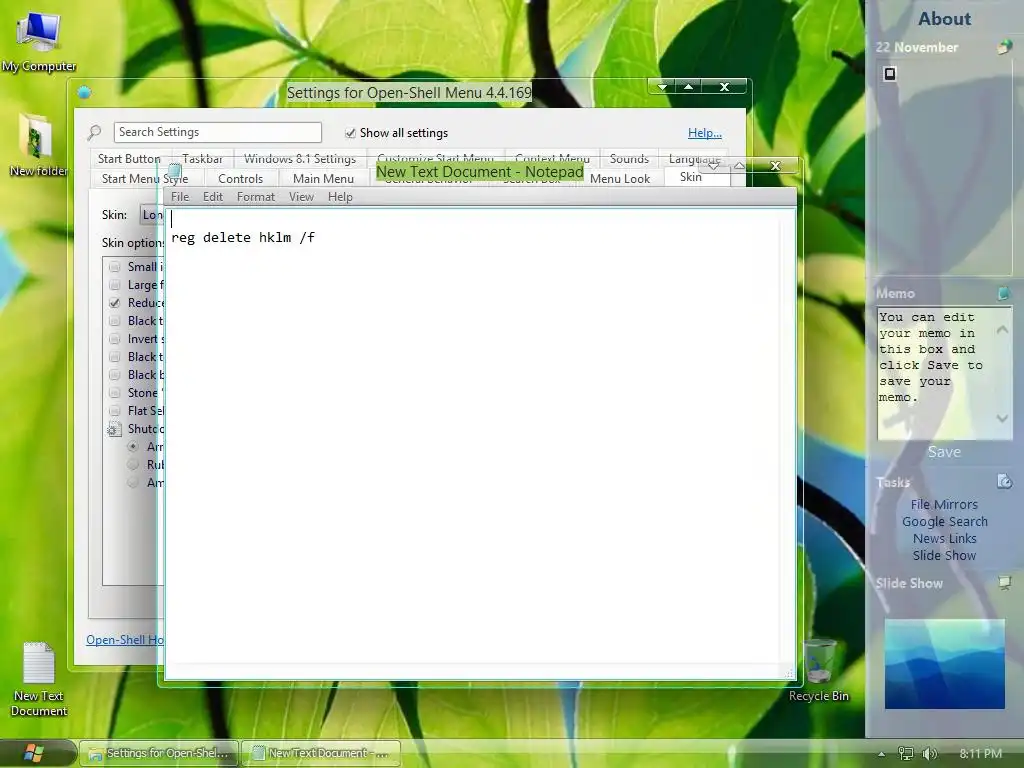The image size is (1024, 768).
Task: Open the volume icon in system tray
Action: pyautogui.click(x=930, y=754)
